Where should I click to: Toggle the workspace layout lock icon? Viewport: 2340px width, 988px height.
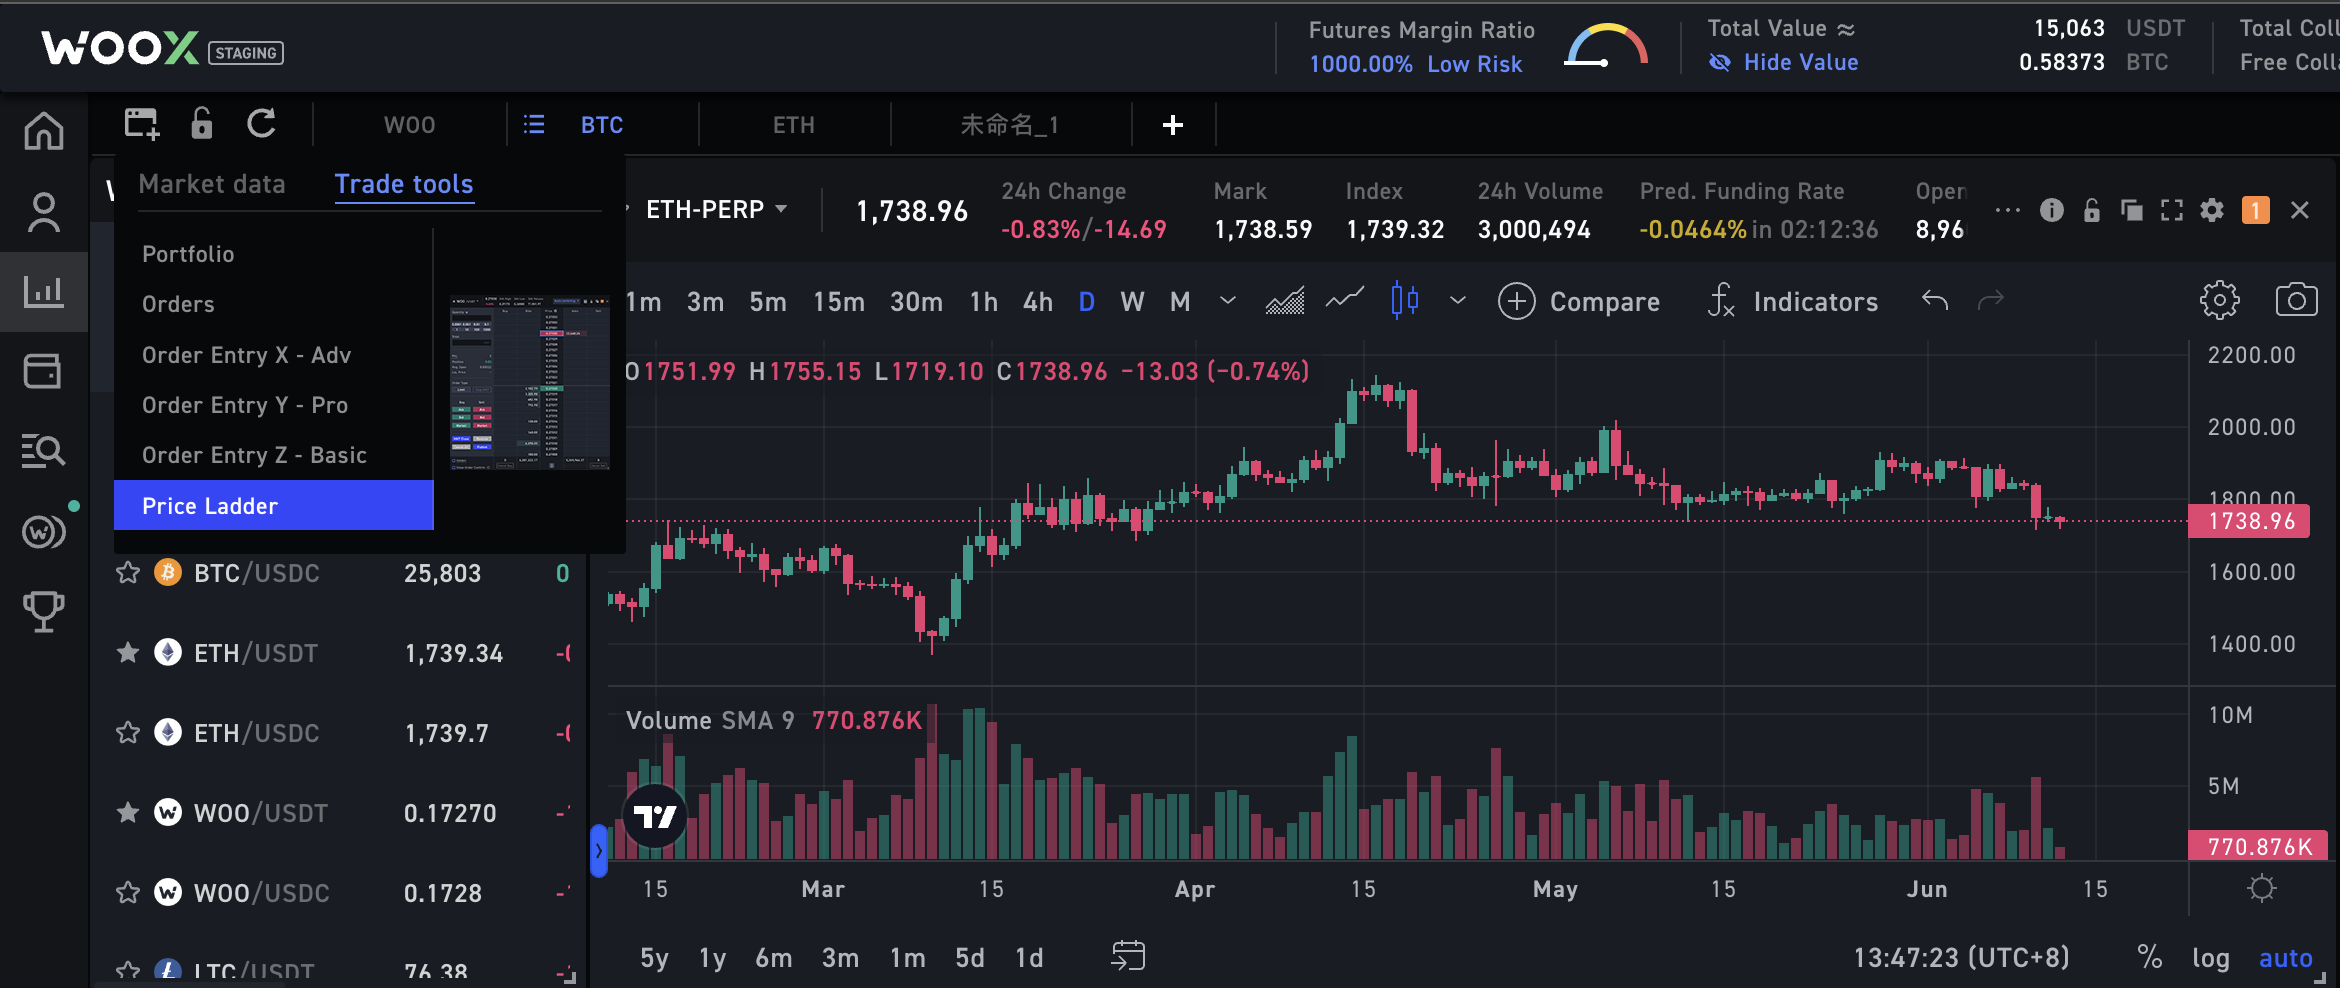pos(201,123)
